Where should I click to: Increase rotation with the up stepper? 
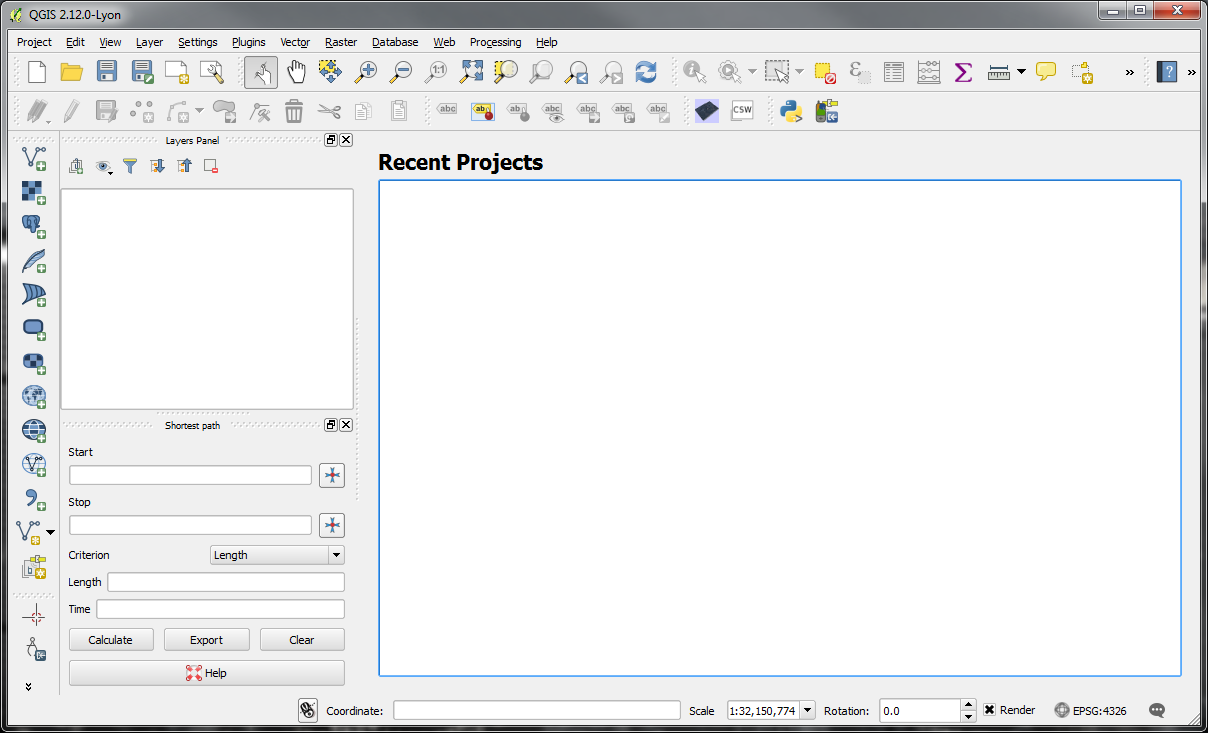point(968,705)
